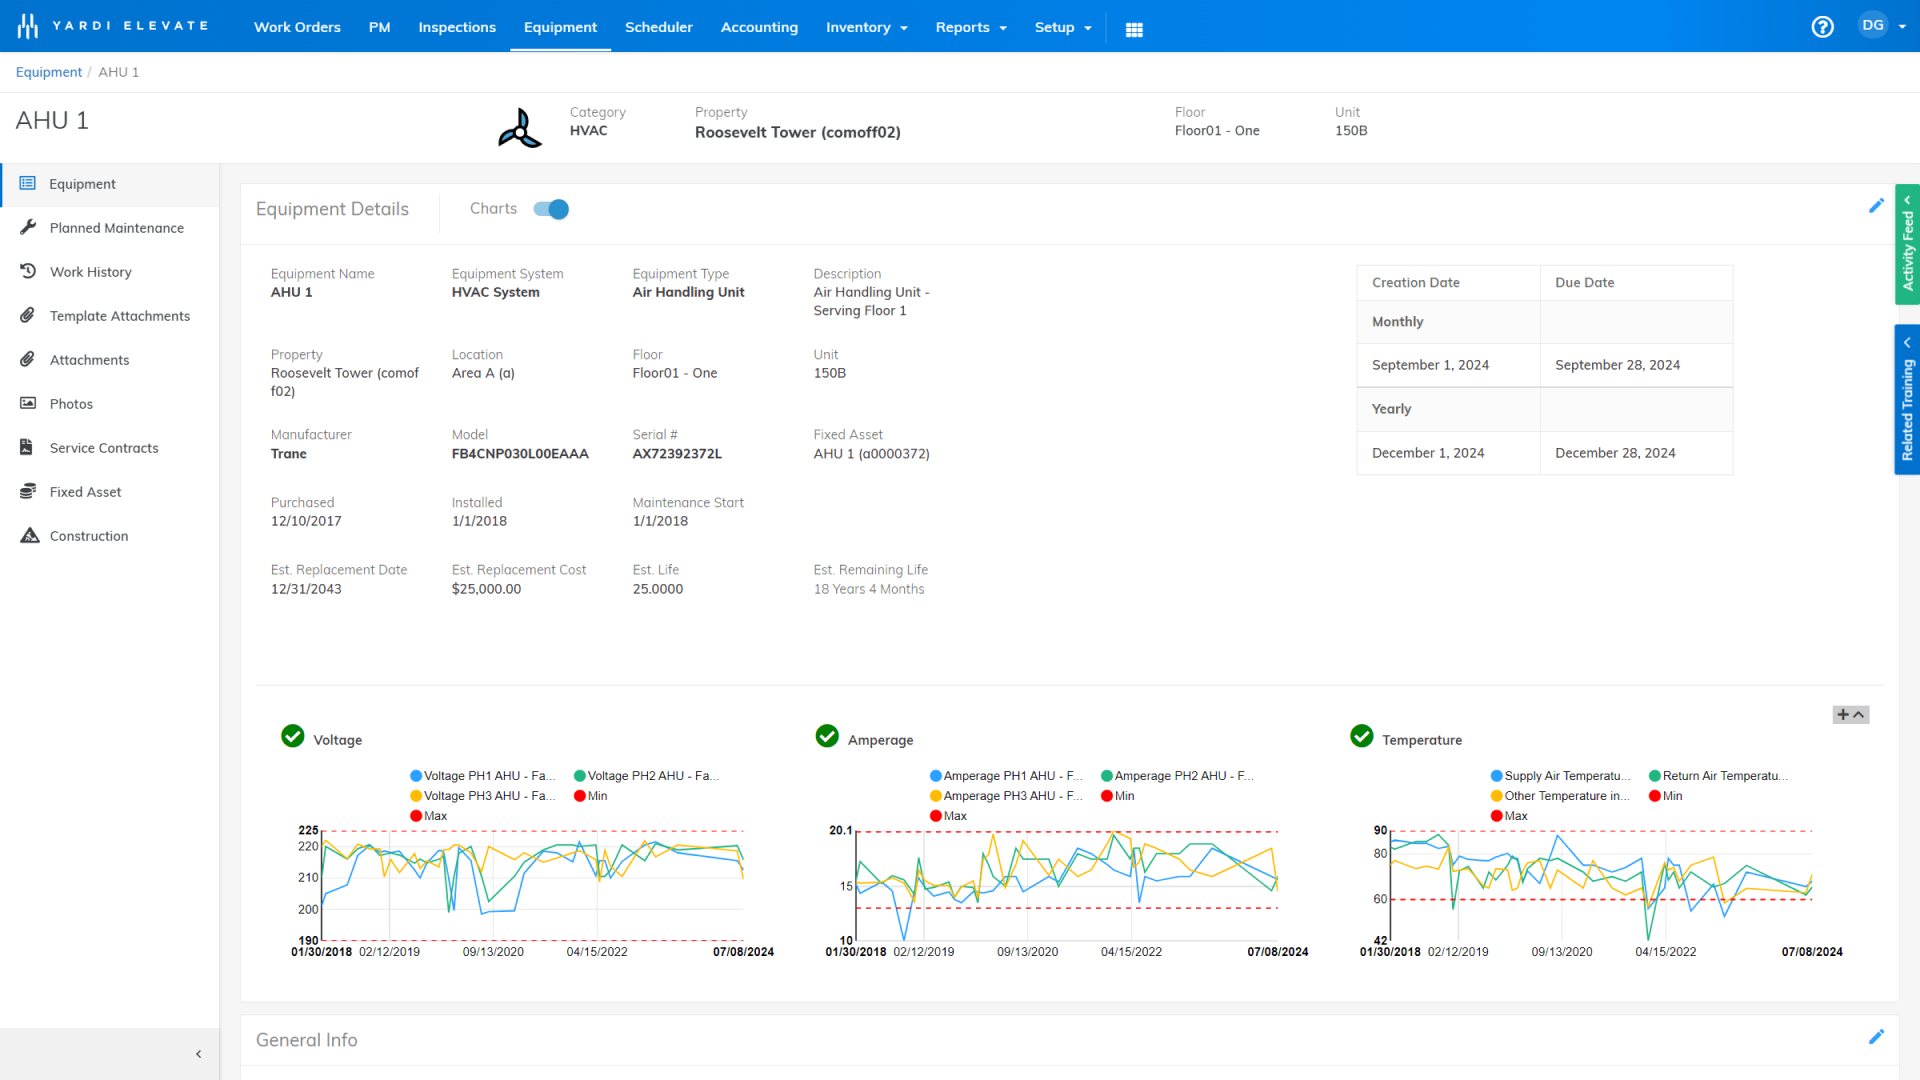Open the Planned Maintenance wrench item
Image resolution: width=1920 pixels, height=1080 pixels.
coord(116,228)
